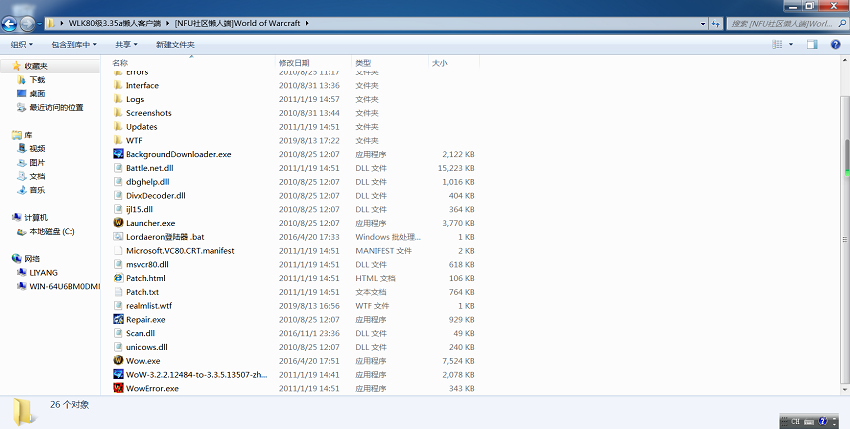Click WLK80级3.35a breadcrumb segment

[114, 23]
